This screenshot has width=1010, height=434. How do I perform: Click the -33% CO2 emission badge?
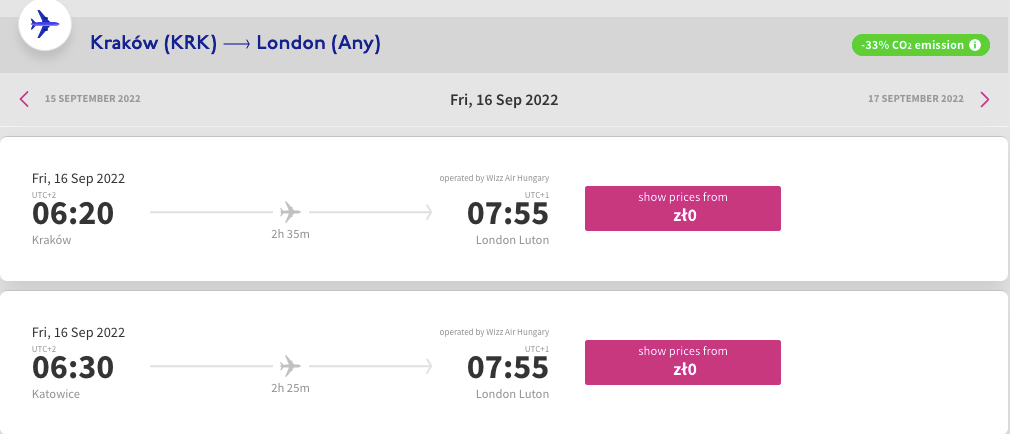tap(920, 45)
